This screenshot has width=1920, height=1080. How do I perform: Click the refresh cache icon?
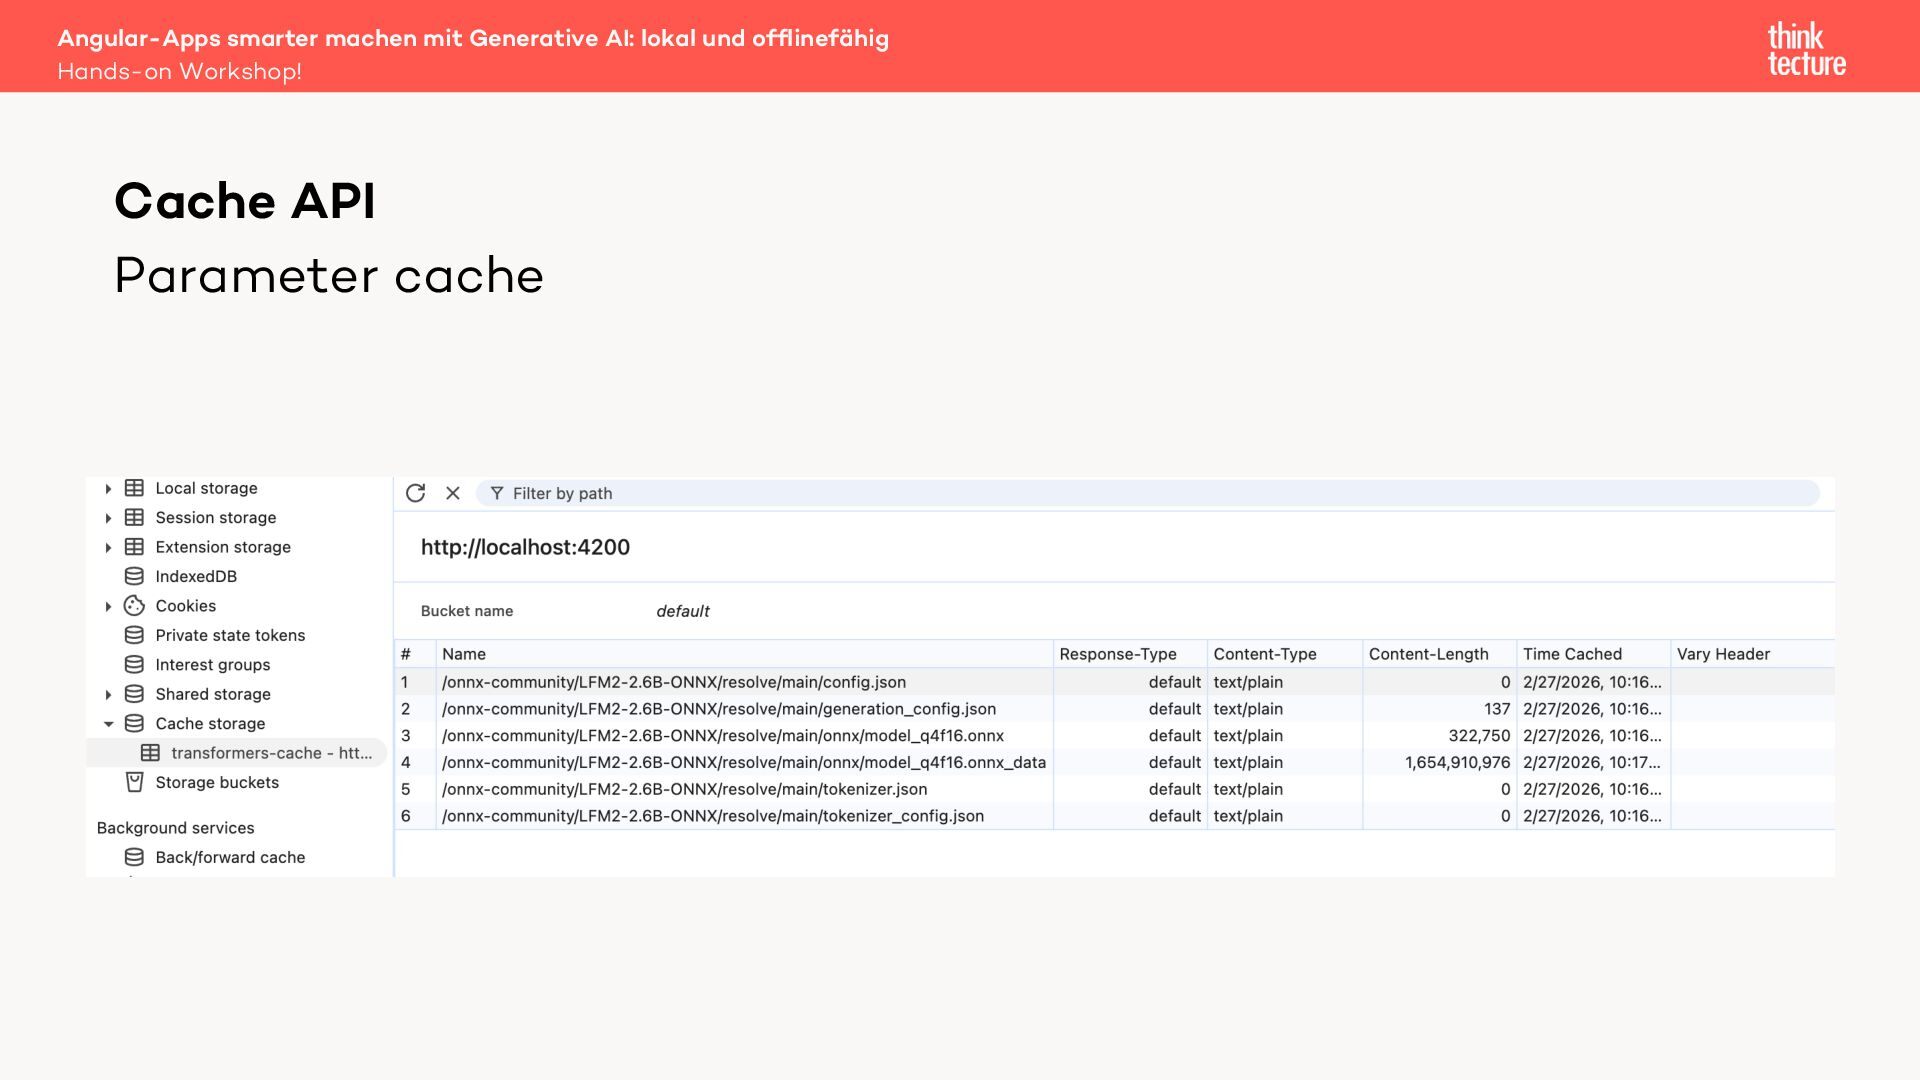[415, 493]
